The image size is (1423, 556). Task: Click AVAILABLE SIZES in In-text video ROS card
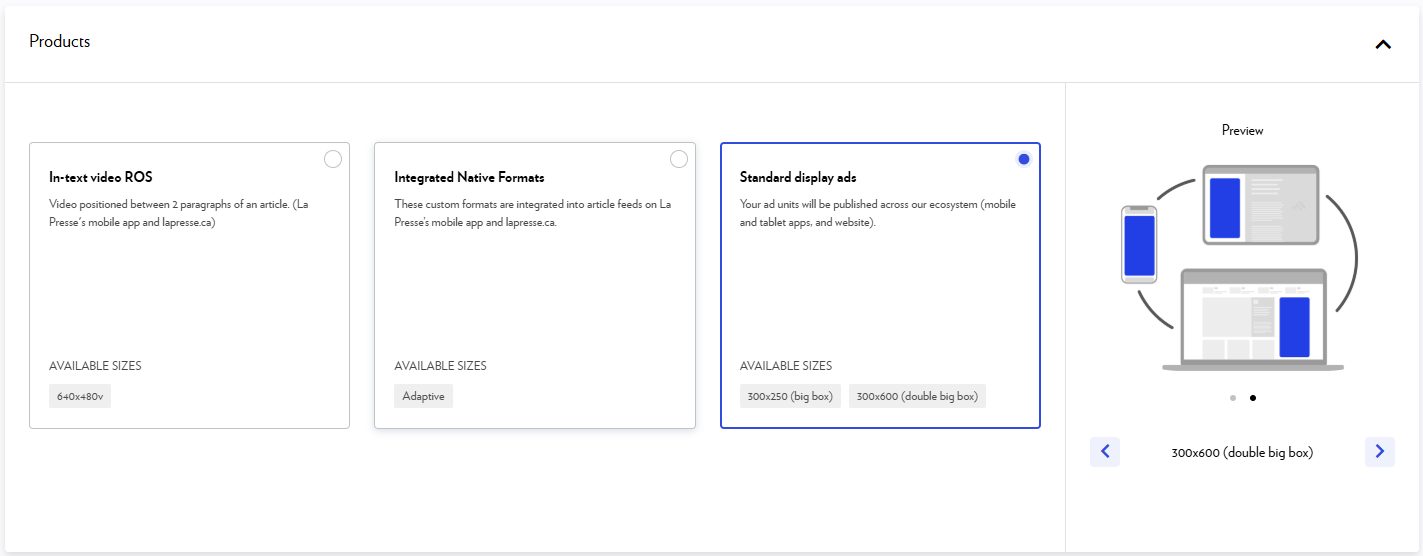tap(95, 366)
